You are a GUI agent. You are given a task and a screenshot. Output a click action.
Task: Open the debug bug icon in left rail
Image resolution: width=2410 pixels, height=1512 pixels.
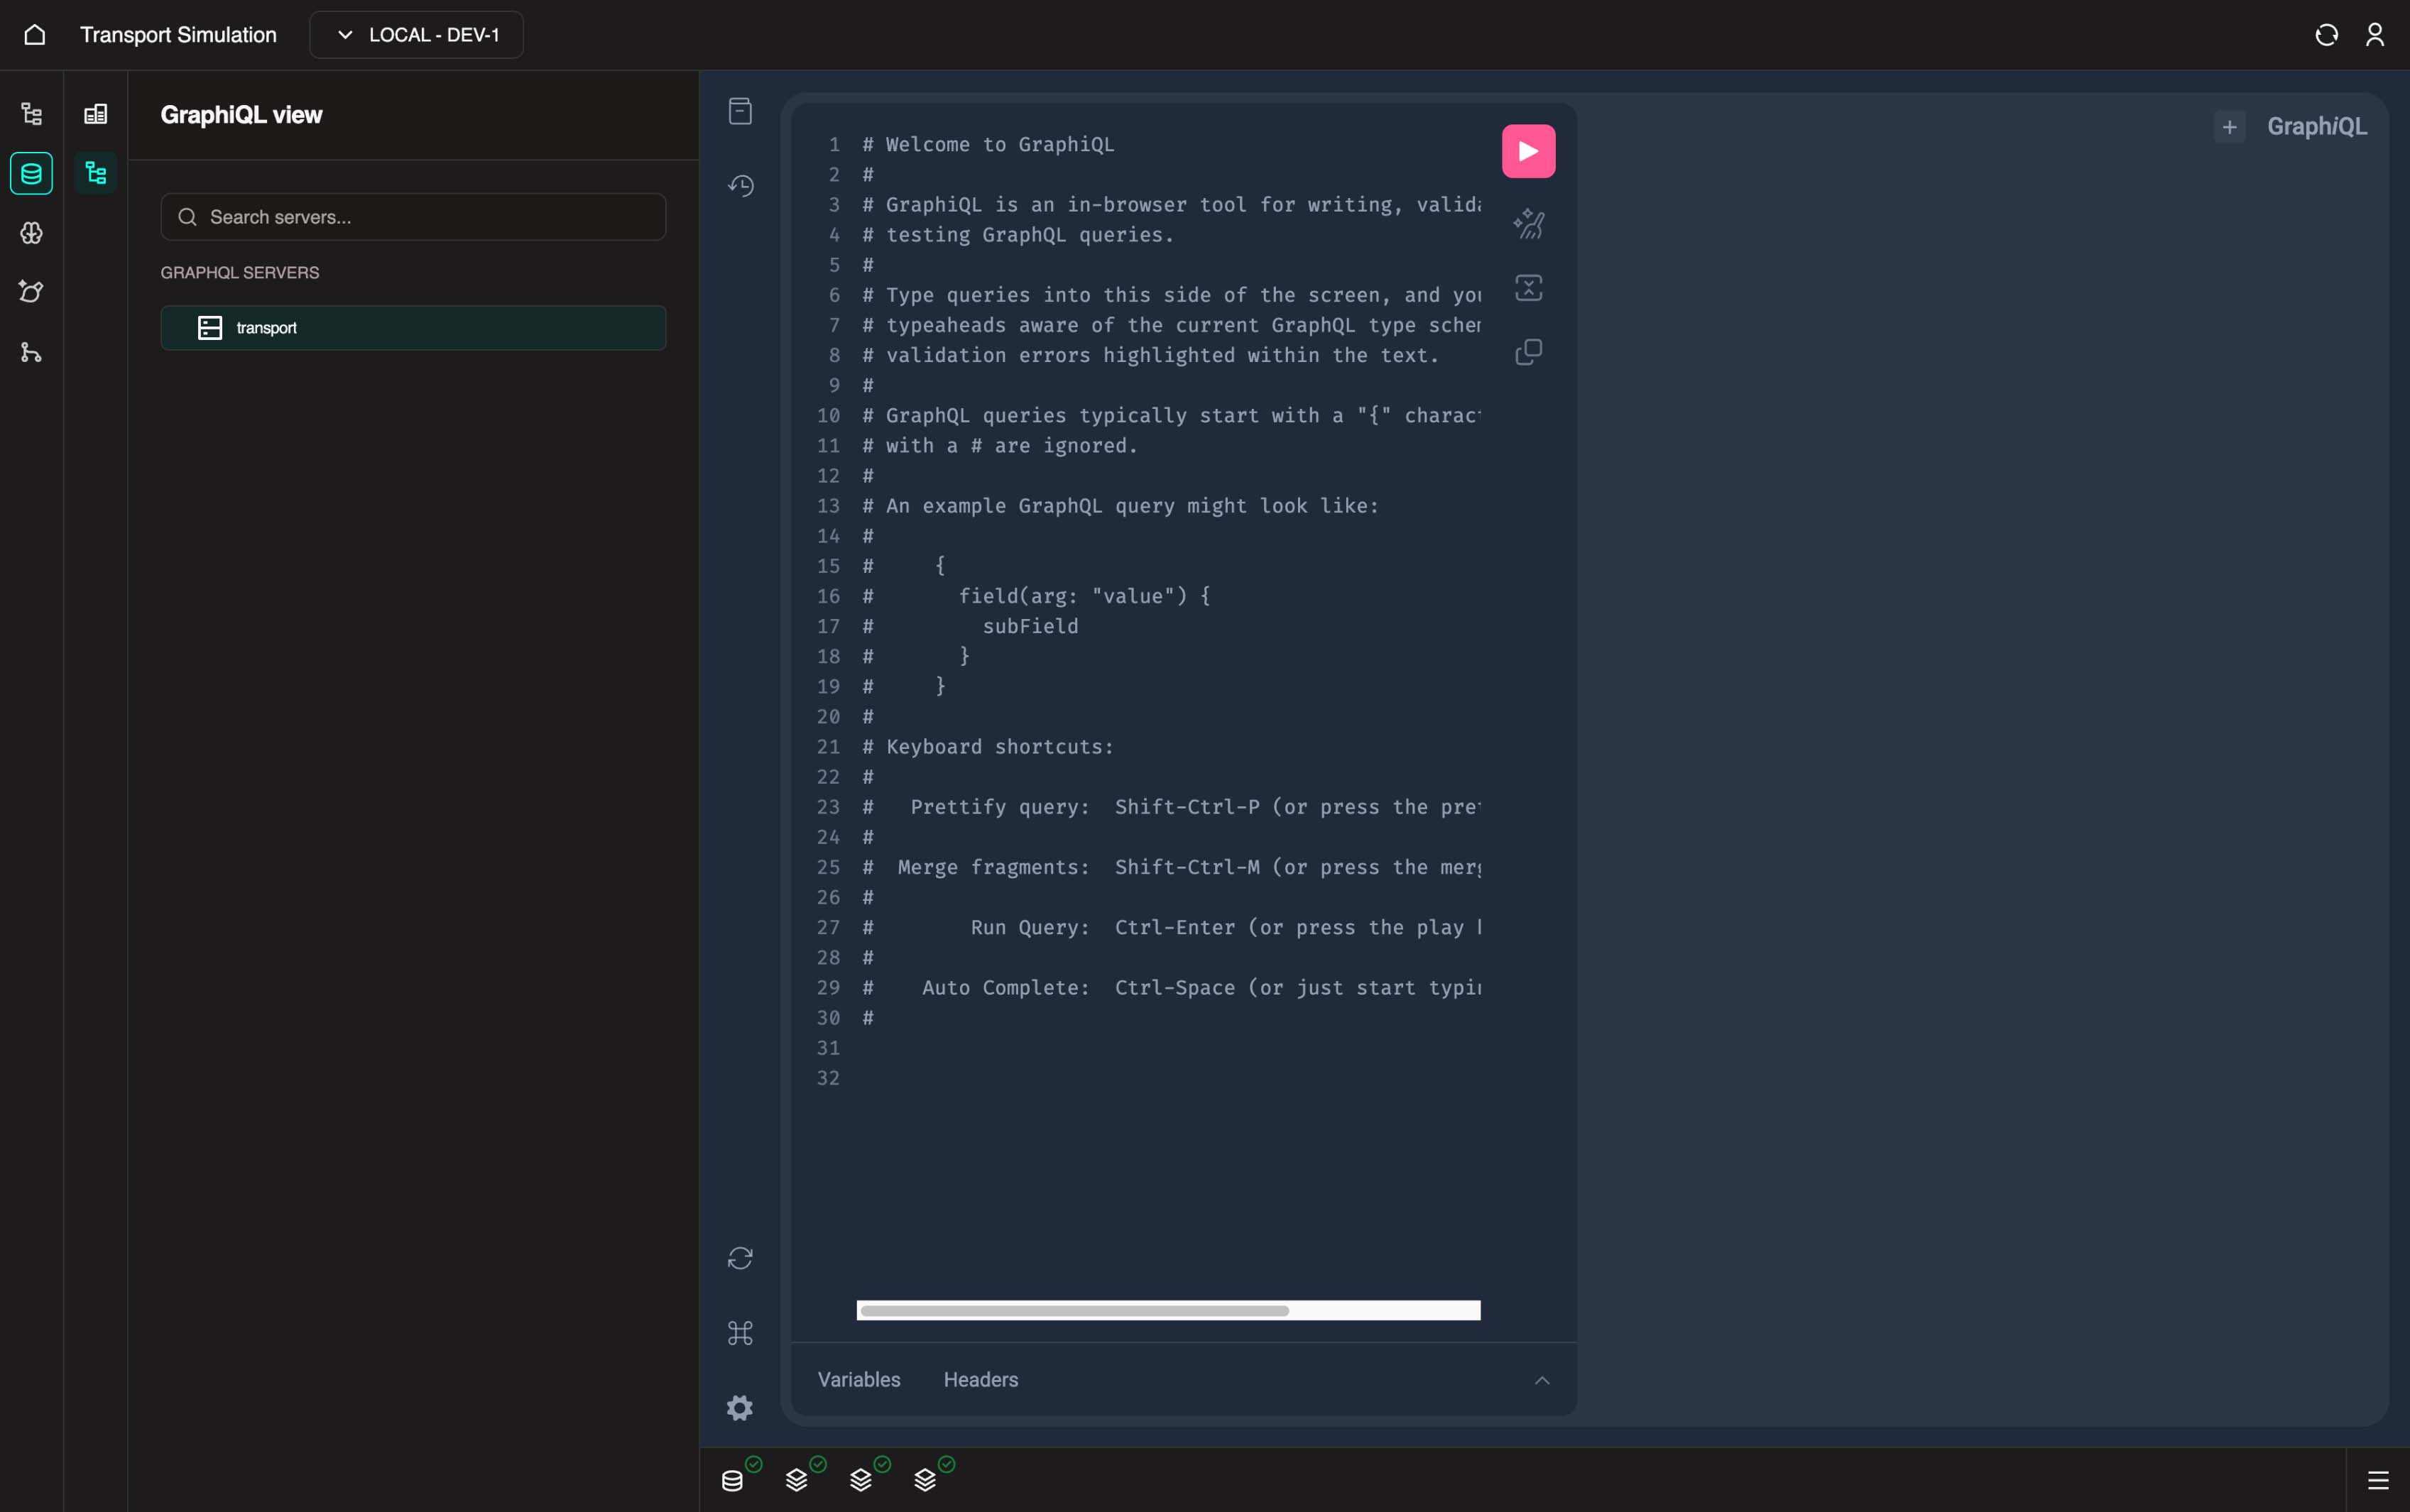32,292
